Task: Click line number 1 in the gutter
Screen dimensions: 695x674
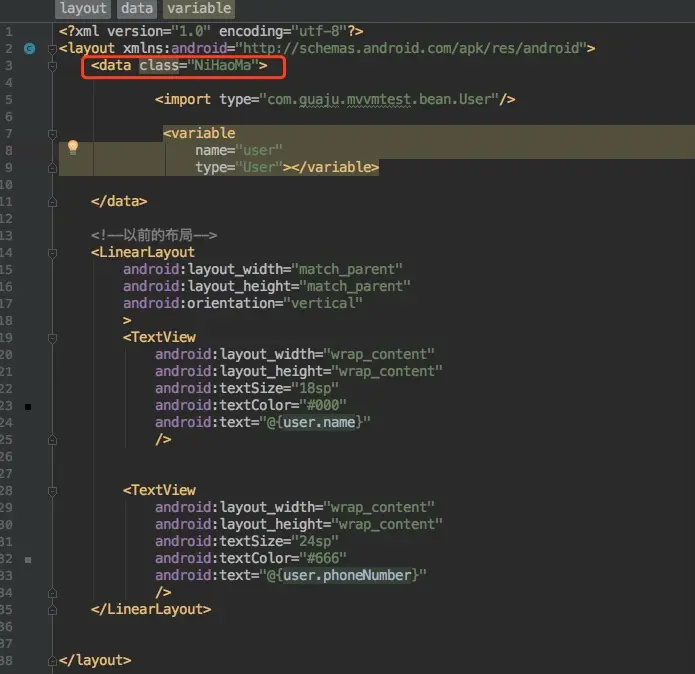Action: pos(8,31)
